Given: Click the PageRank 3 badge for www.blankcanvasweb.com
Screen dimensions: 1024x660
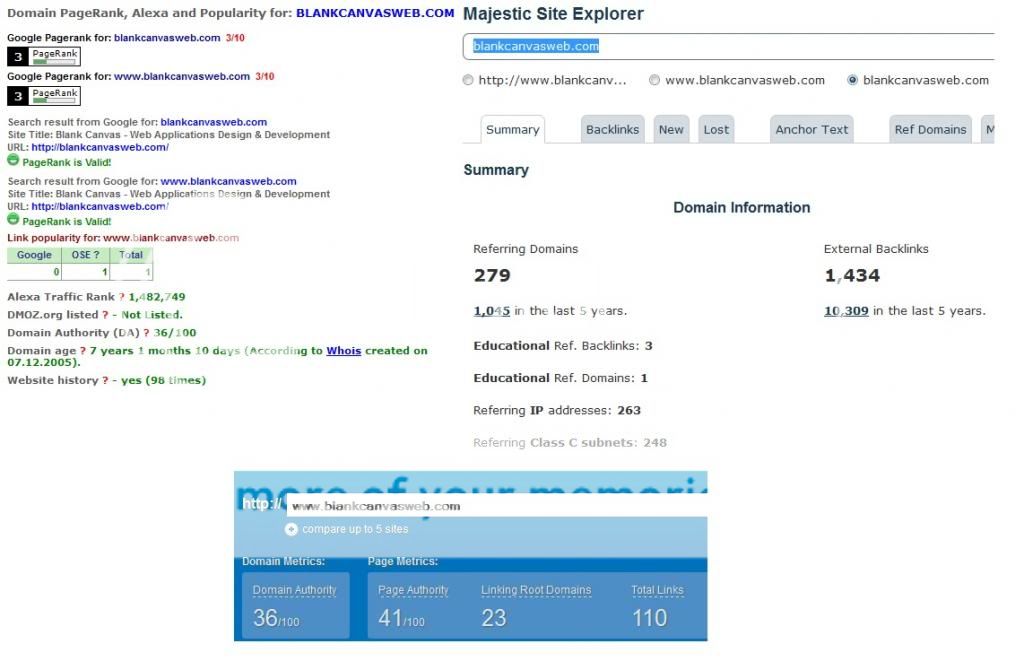Looking at the screenshot, I should click(44, 96).
